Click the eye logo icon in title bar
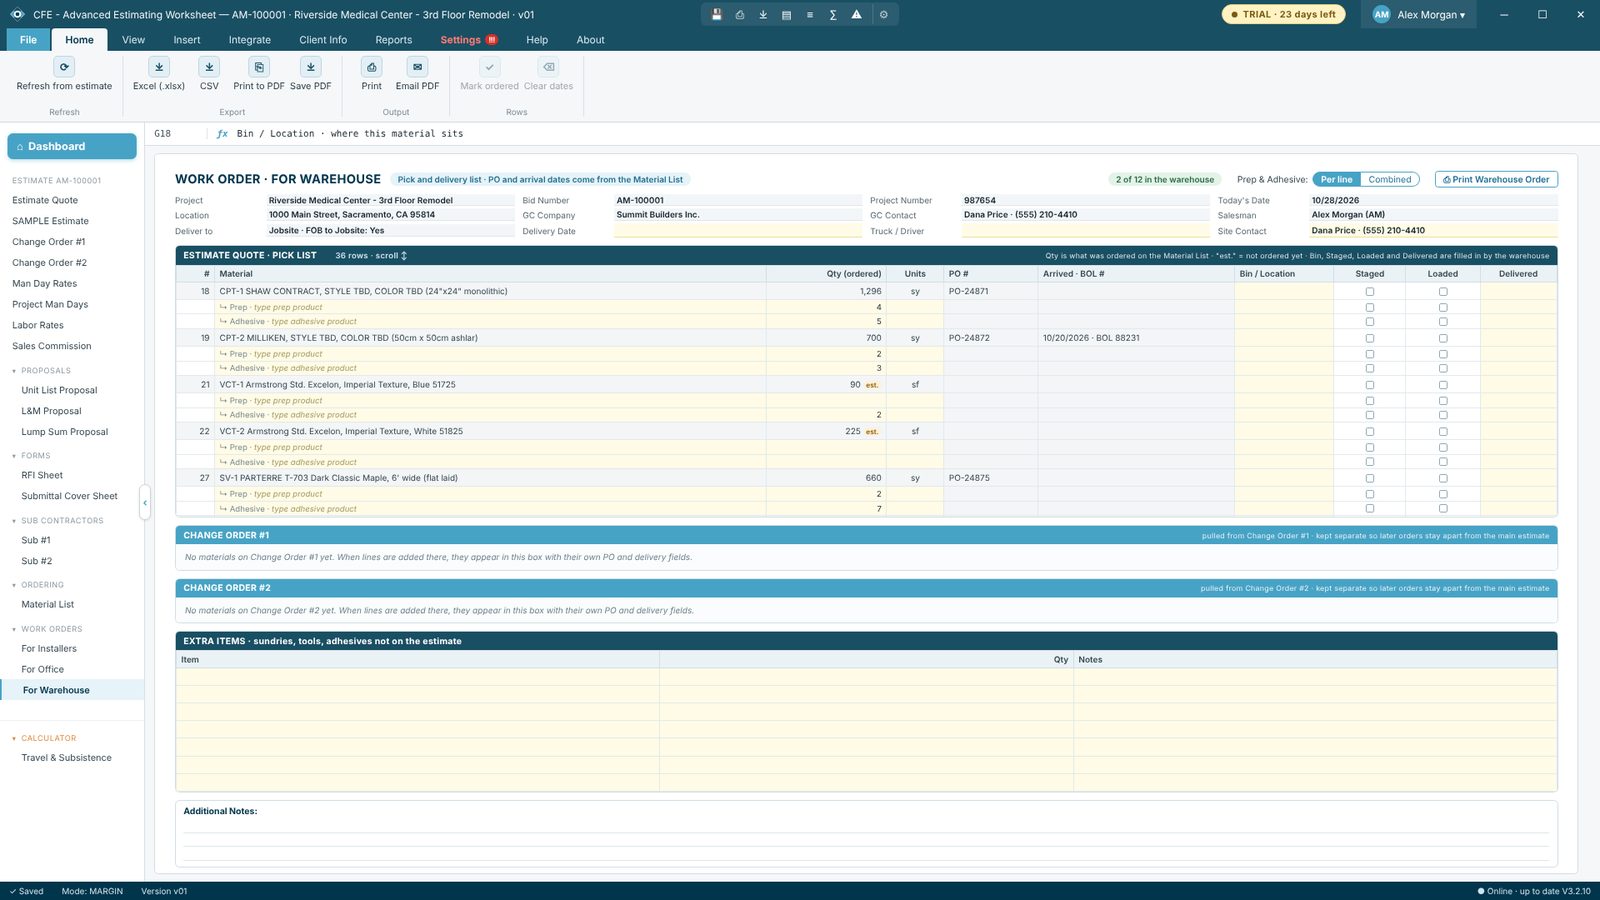This screenshot has width=1600, height=900. pyautogui.click(x=17, y=14)
